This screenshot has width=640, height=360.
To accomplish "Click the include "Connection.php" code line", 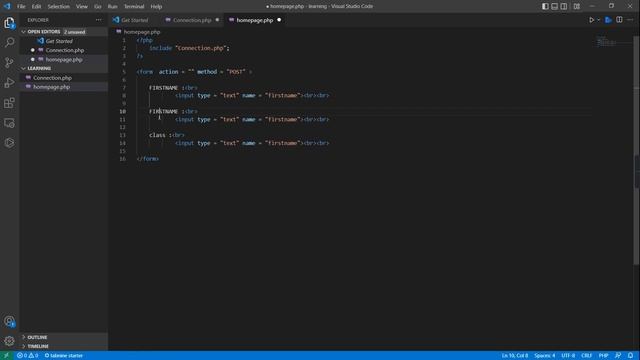I will 189,48.
